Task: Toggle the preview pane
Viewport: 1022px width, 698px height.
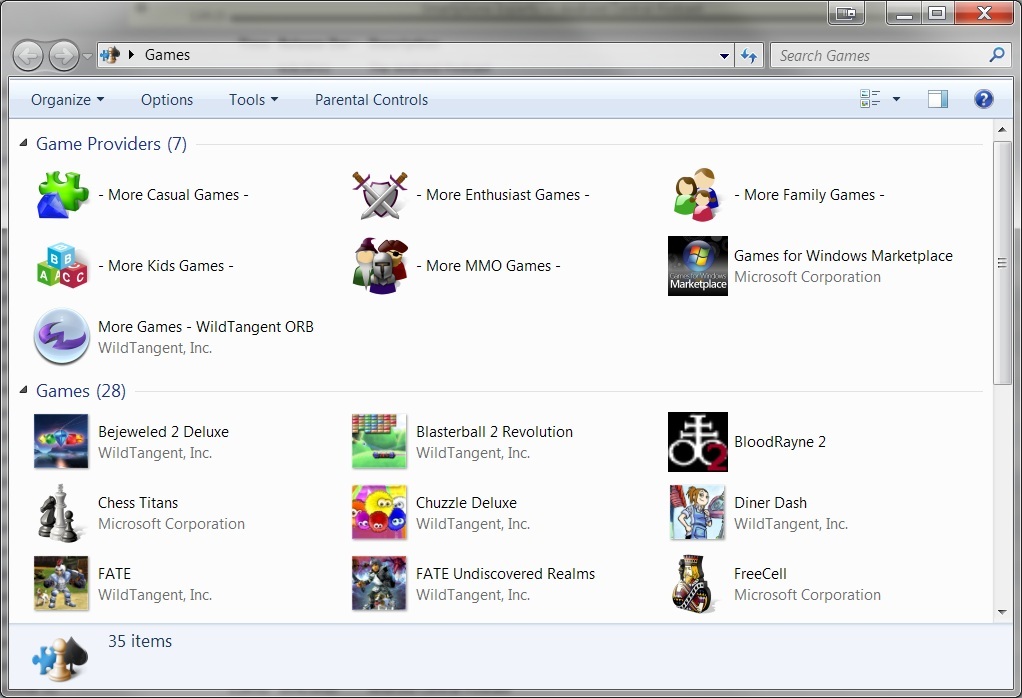Action: click(x=937, y=98)
